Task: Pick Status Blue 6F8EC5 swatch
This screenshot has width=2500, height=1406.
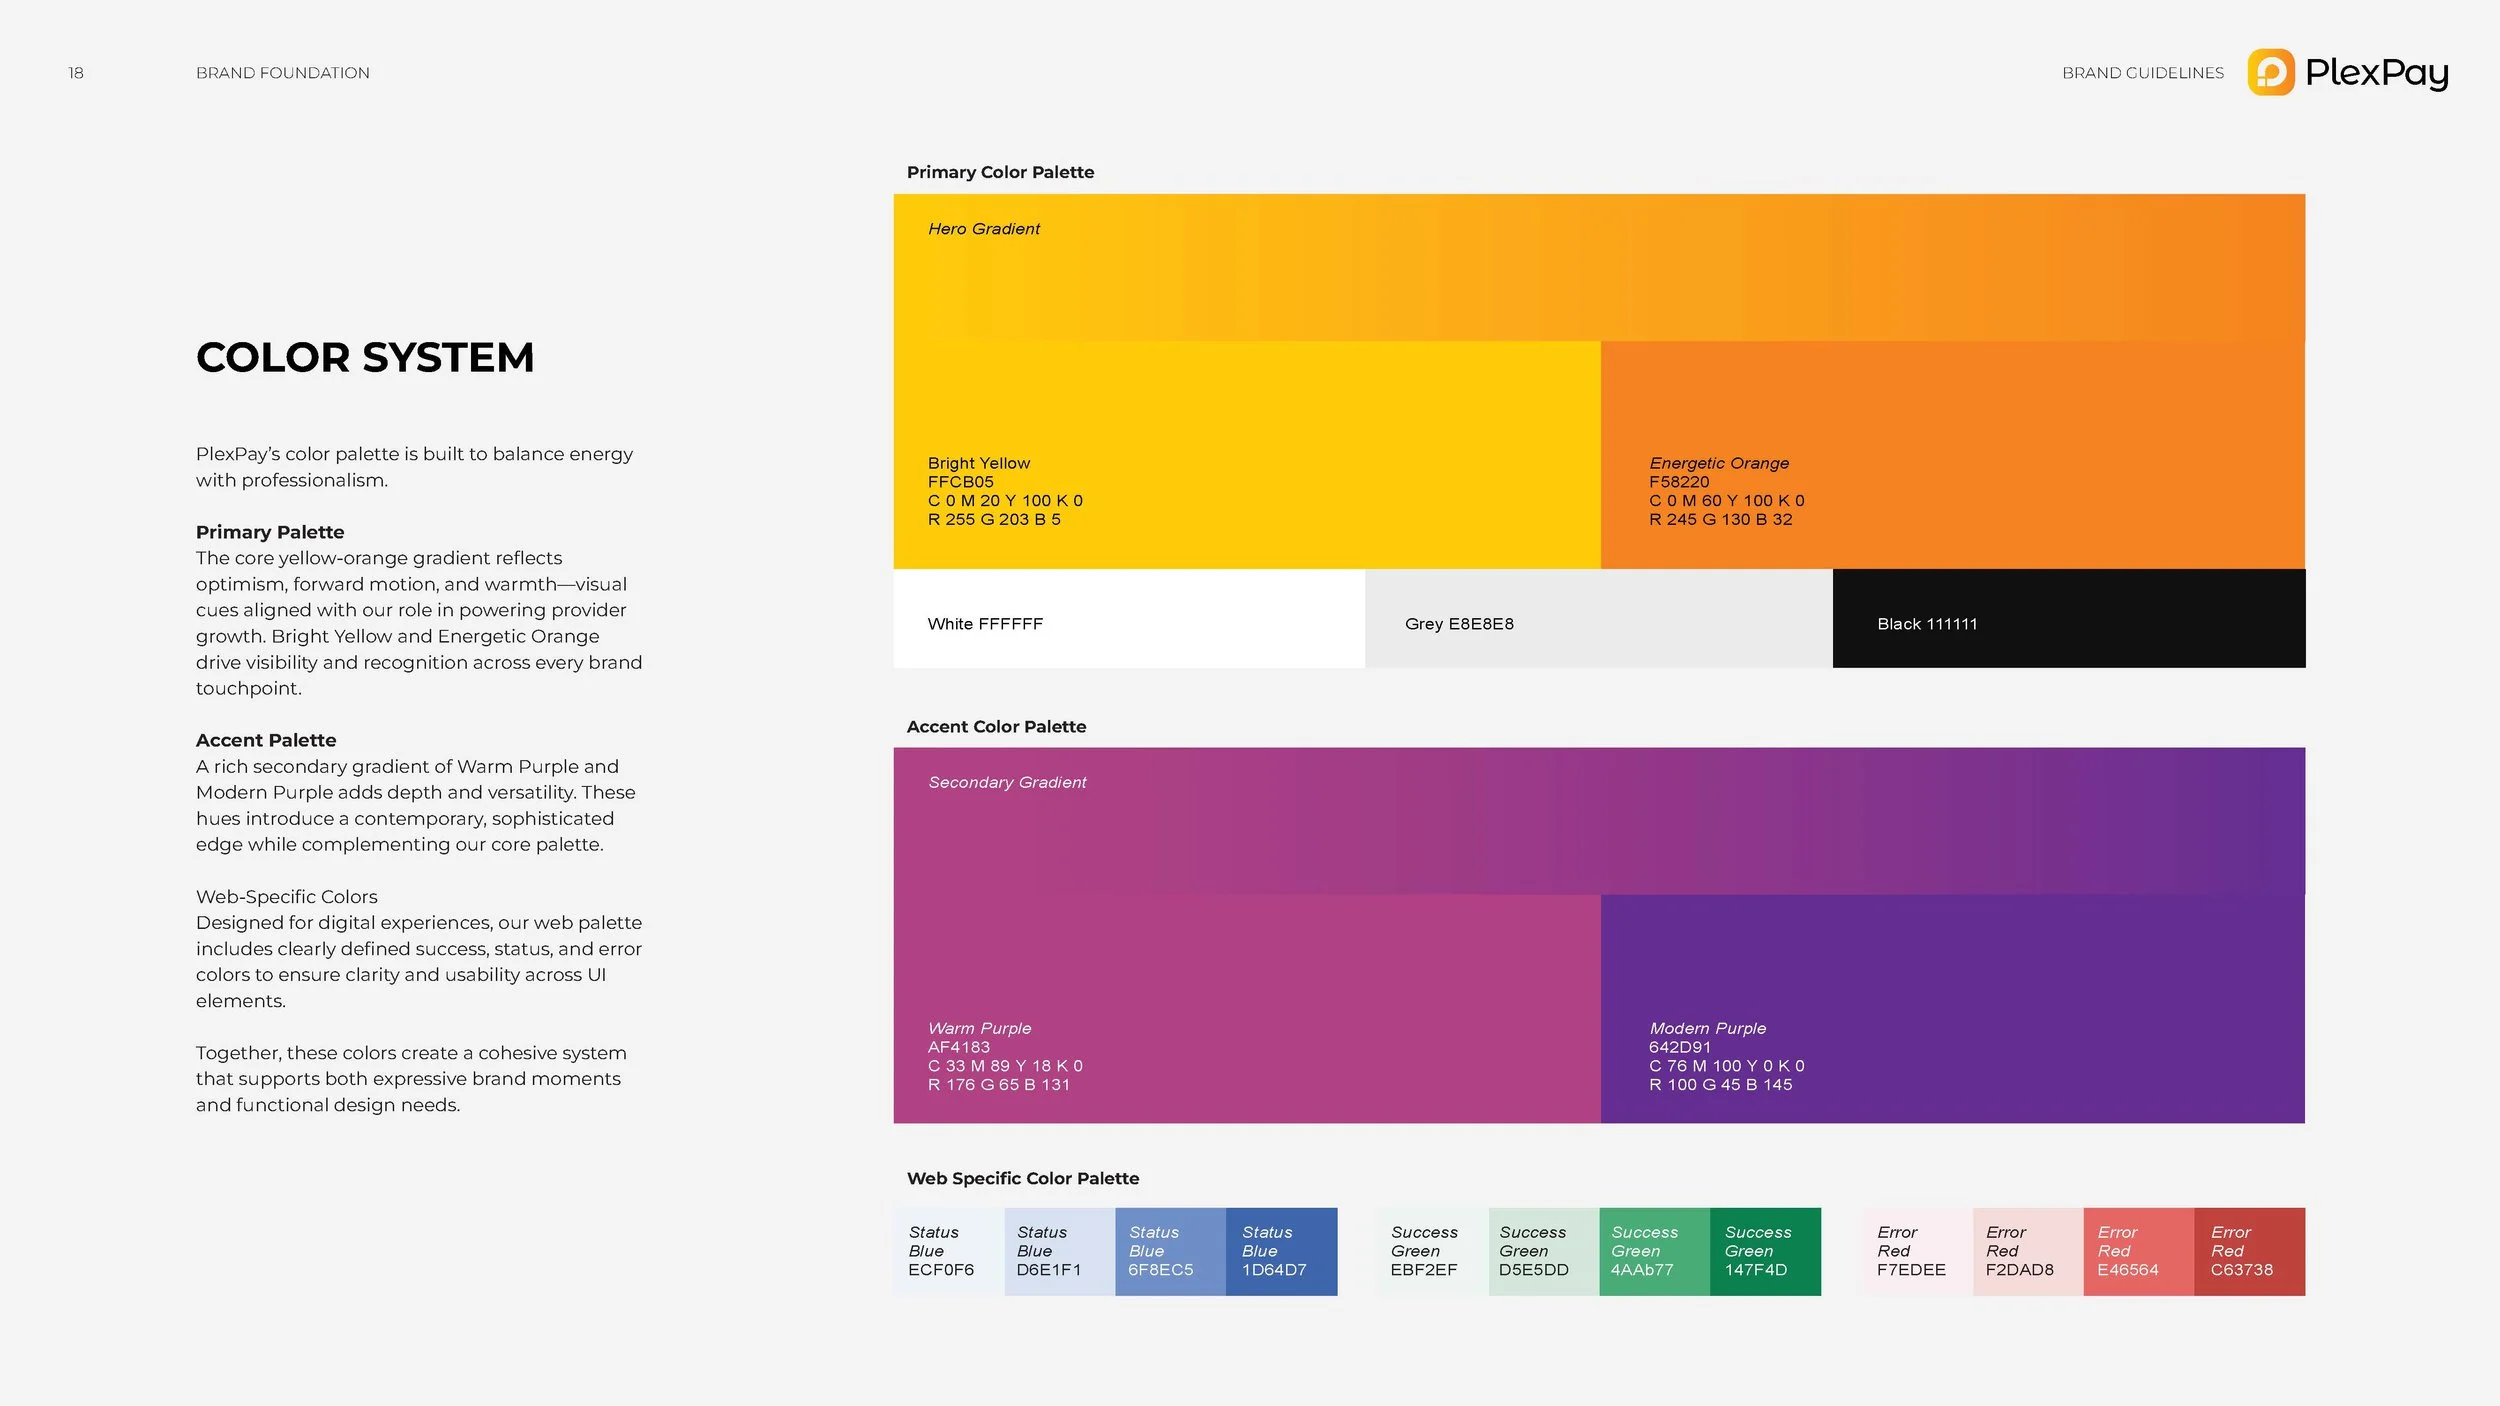Action: click(x=1170, y=1251)
